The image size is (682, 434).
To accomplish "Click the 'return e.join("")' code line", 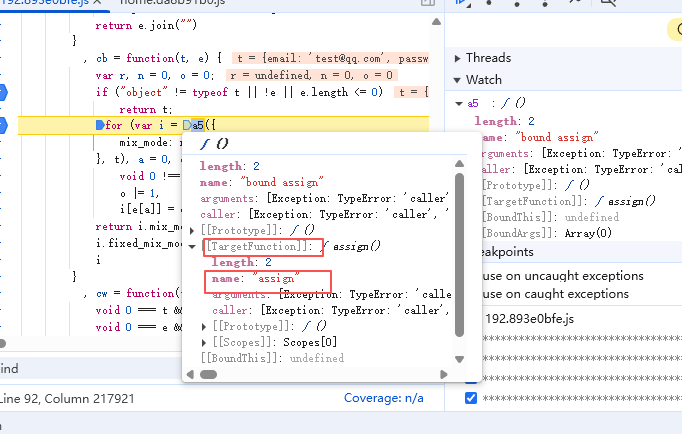I will click(x=146, y=25).
